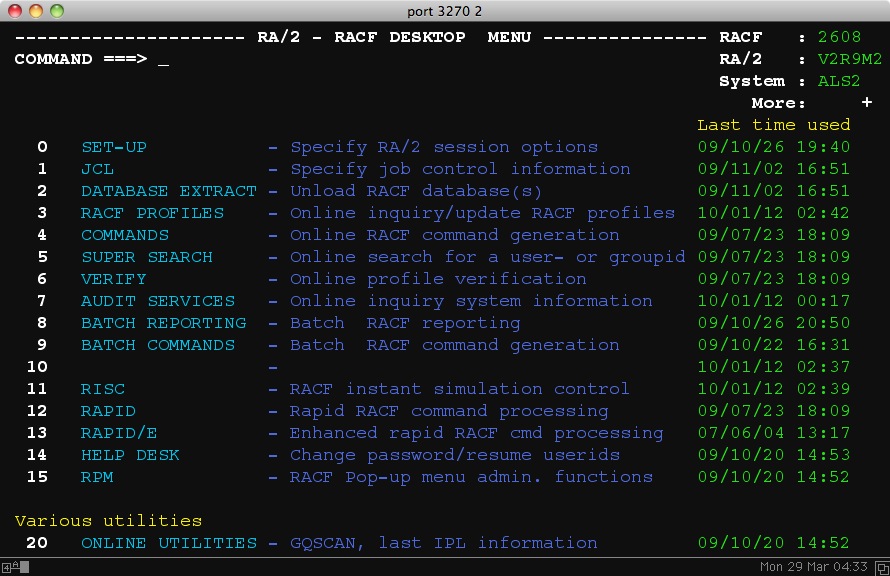Open SUPER SEARCH option
Viewport: 890px width, 576px height.
coord(146,257)
